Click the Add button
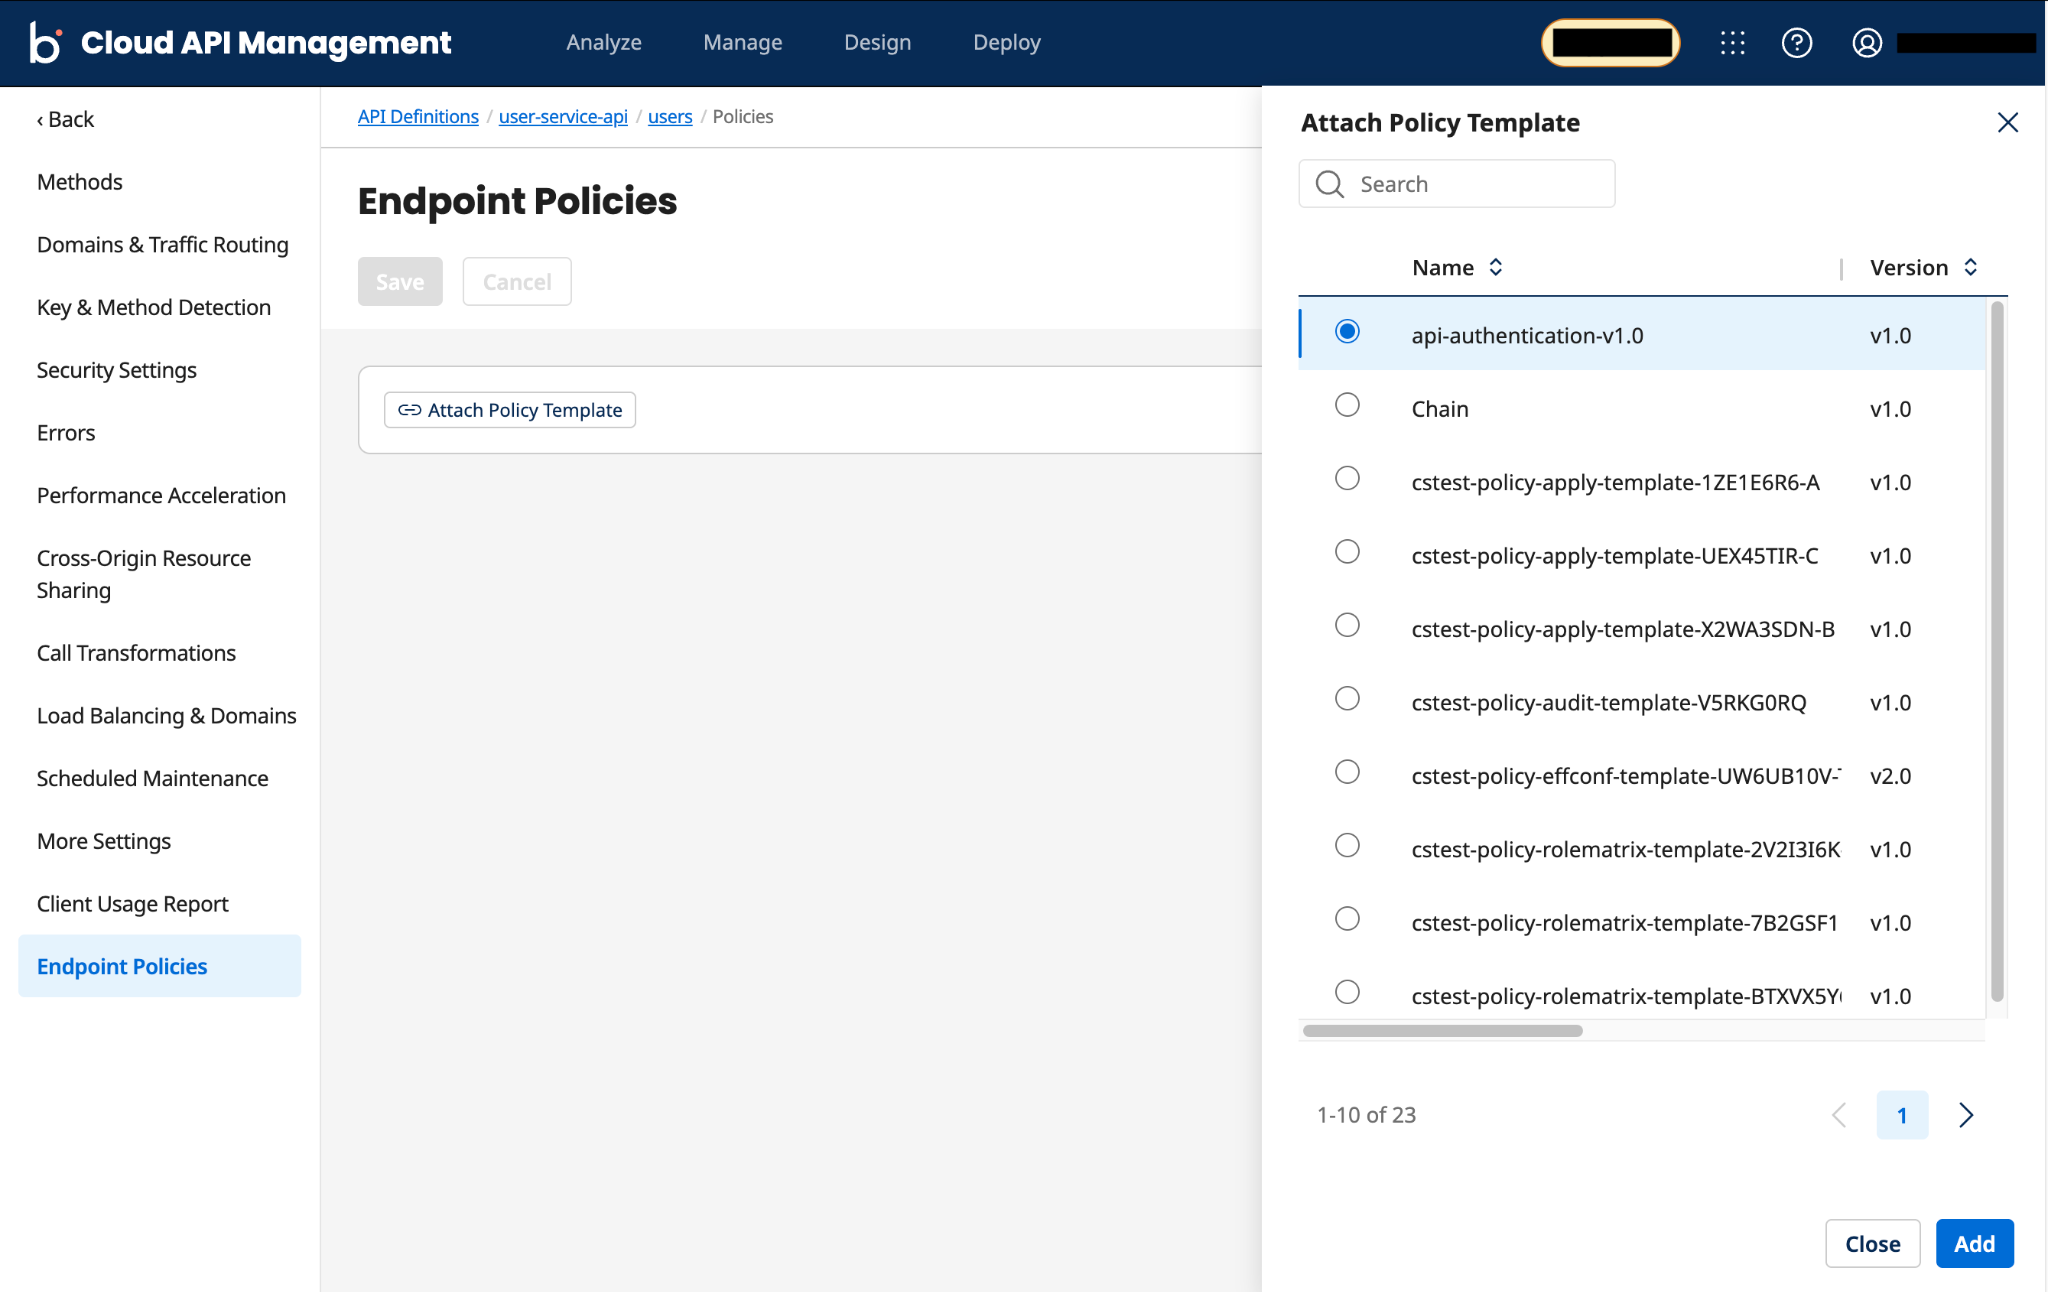2048x1292 pixels. (1974, 1244)
